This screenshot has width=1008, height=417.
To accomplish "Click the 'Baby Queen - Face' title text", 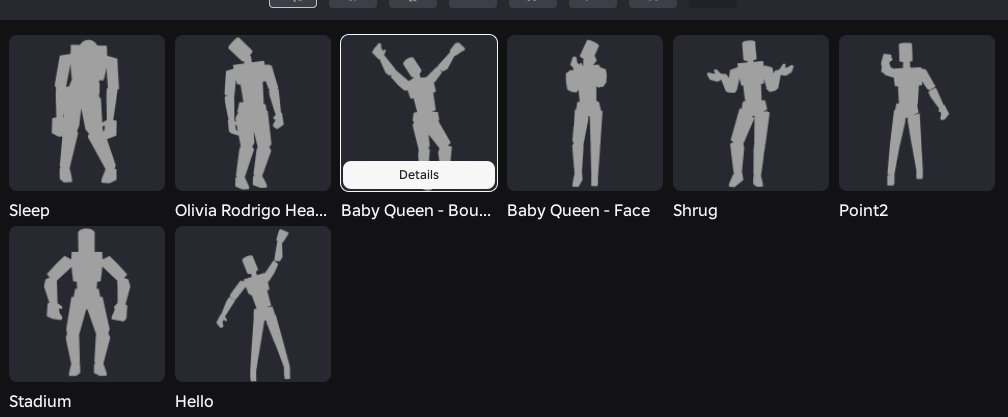I will pos(579,211).
